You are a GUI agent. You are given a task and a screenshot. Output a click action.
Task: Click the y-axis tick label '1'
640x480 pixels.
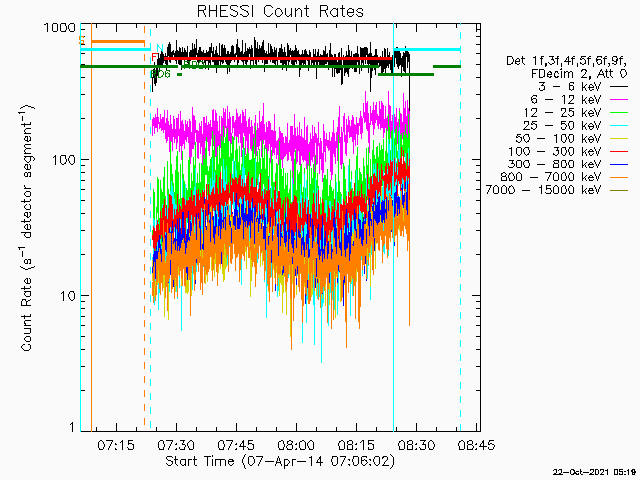pos(72,427)
